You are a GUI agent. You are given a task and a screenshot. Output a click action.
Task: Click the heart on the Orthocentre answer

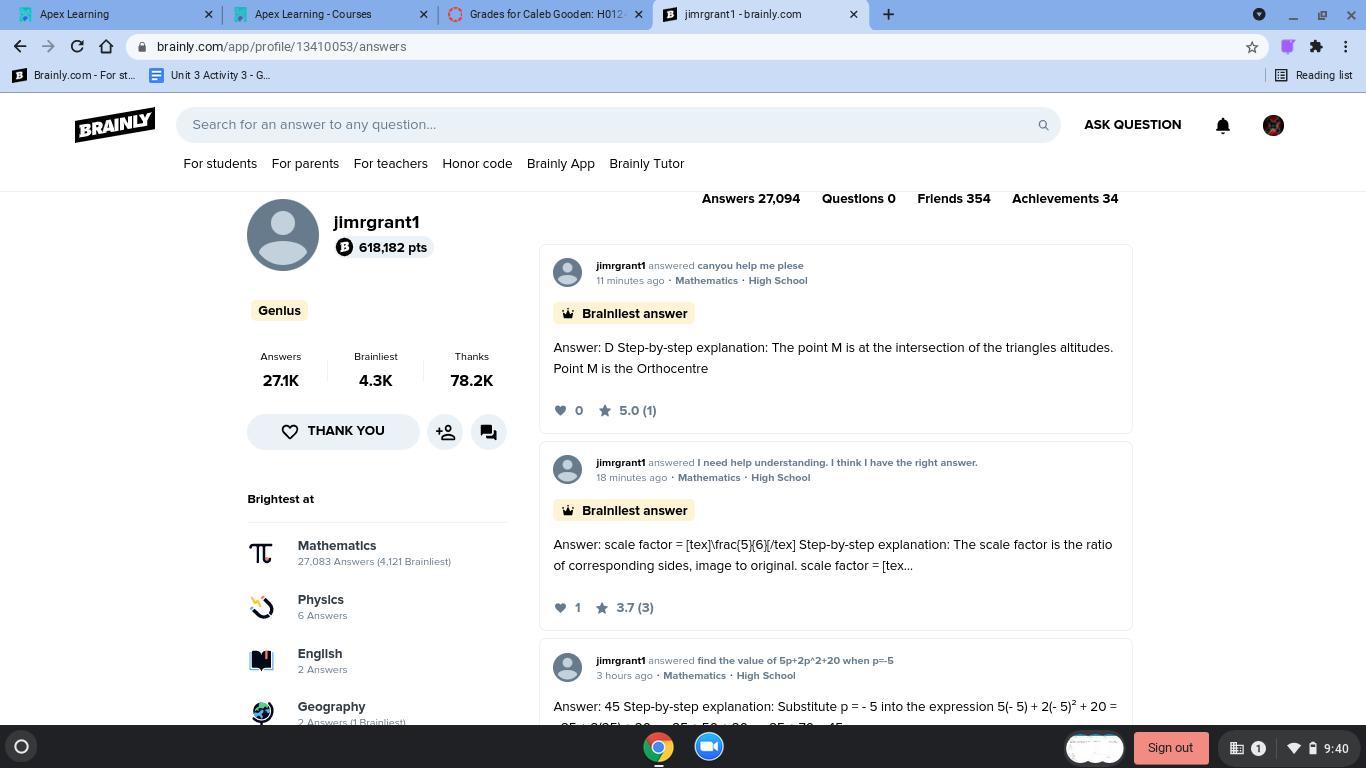coord(560,410)
